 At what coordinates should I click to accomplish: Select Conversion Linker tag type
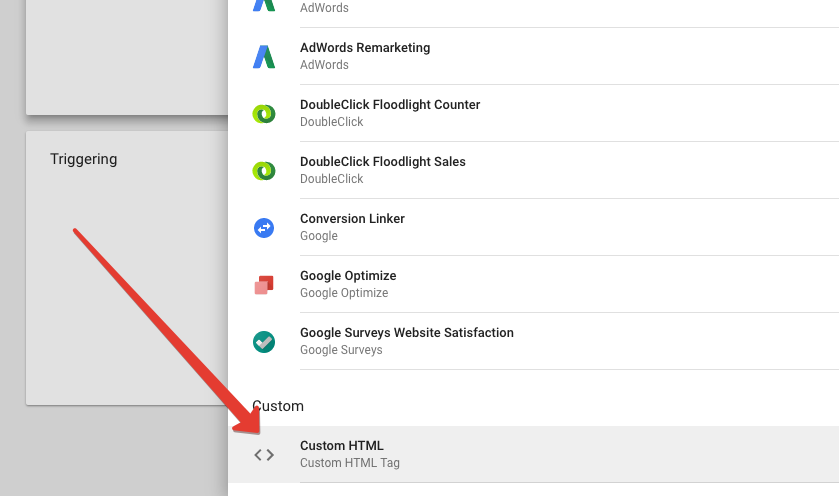pyautogui.click(x=533, y=227)
